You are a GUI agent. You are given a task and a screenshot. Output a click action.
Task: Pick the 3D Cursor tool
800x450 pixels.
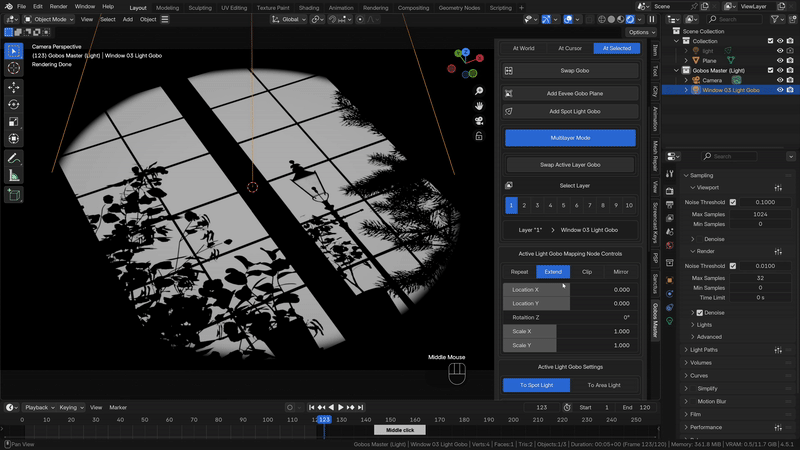(x=14, y=68)
